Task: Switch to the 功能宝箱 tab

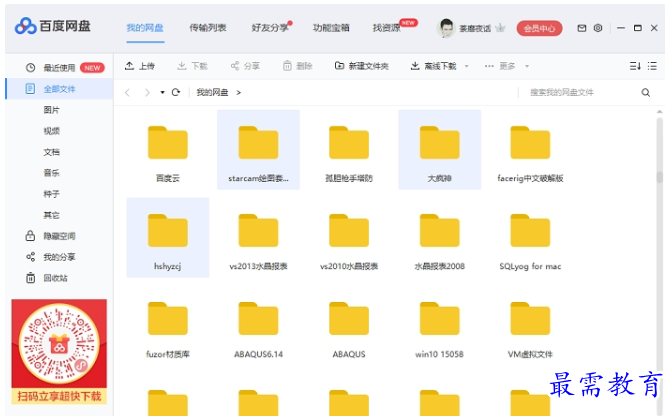Action: 331,28
